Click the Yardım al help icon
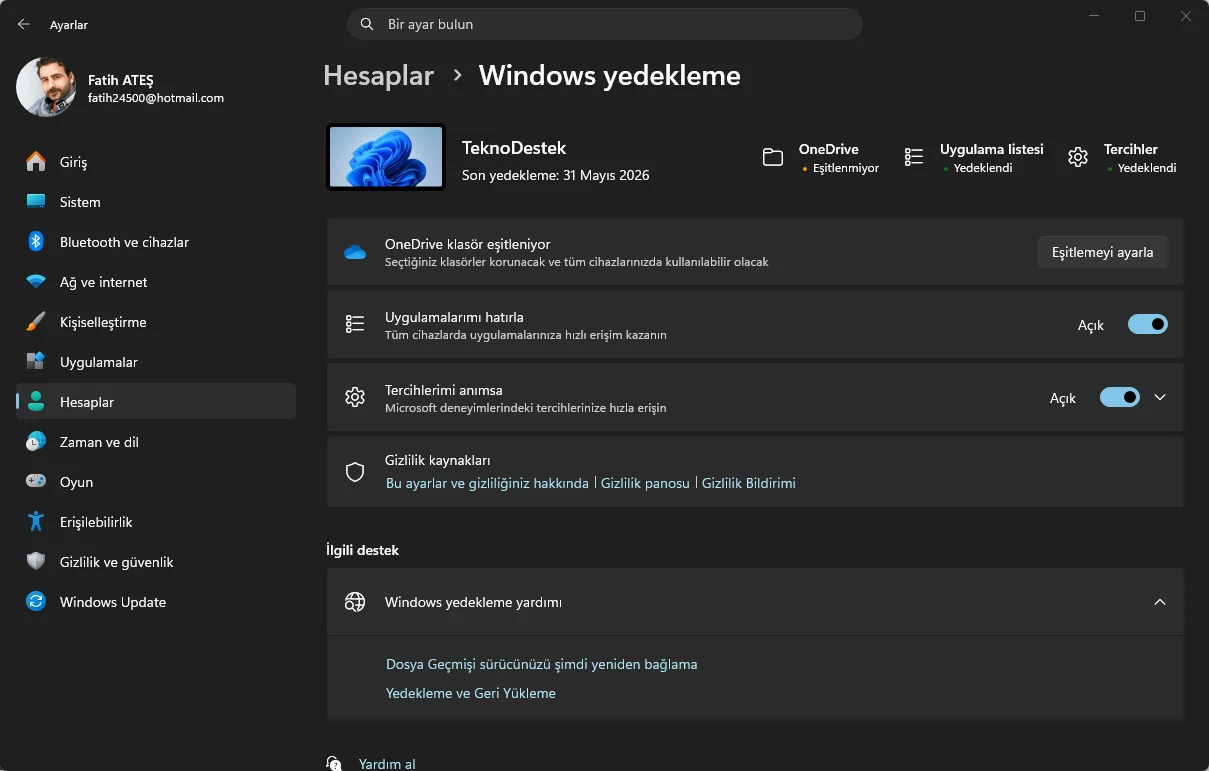This screenshot has height=771, width=1209. point(335,764)
